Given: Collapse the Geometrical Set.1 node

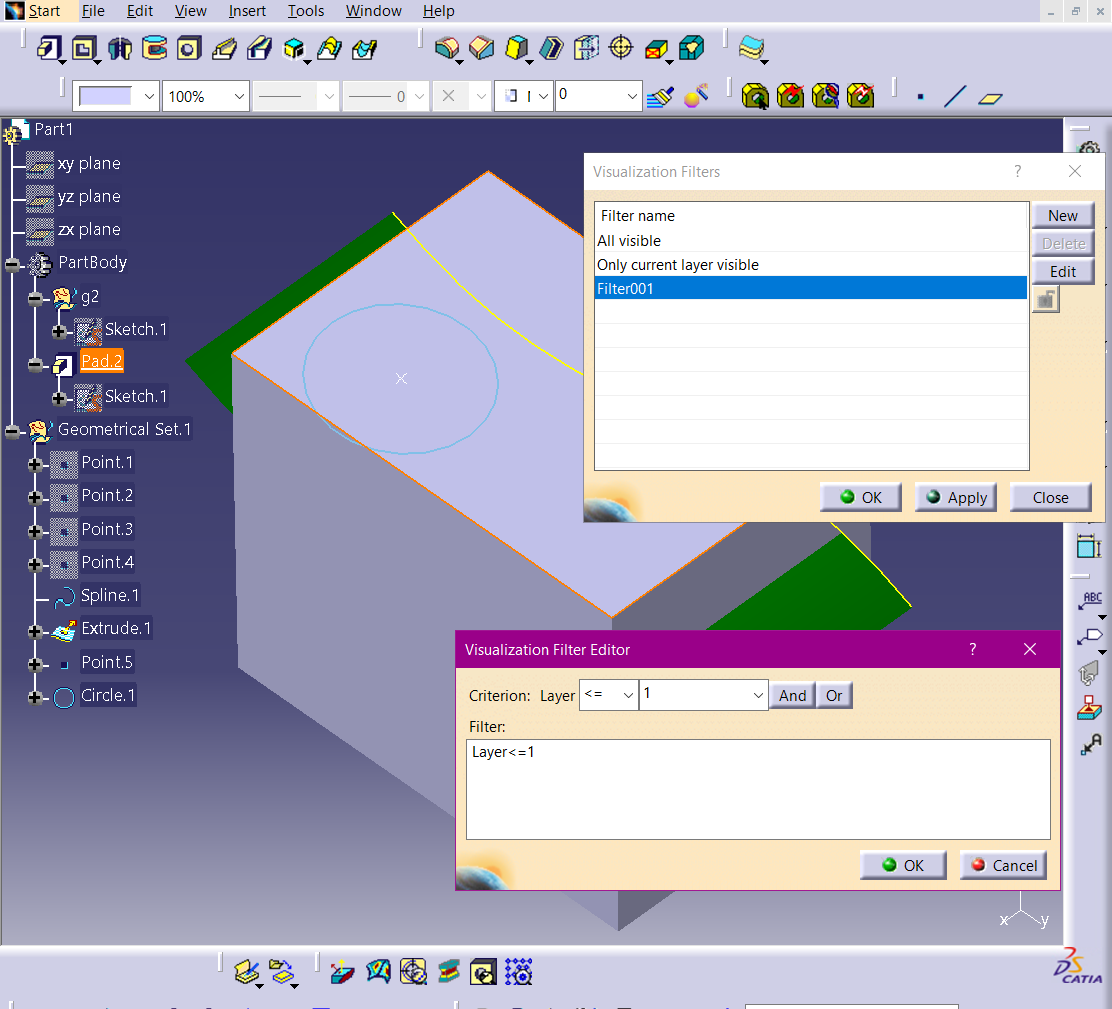Looking at the screenshot, I should click(x=13, y=431).
